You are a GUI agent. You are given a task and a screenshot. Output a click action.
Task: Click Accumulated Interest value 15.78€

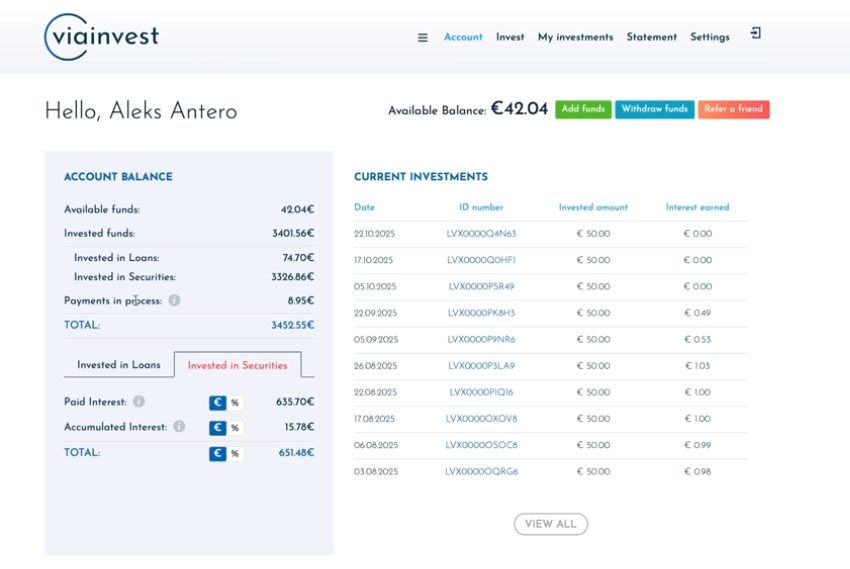pyautogui.click(x=299, y=427)
